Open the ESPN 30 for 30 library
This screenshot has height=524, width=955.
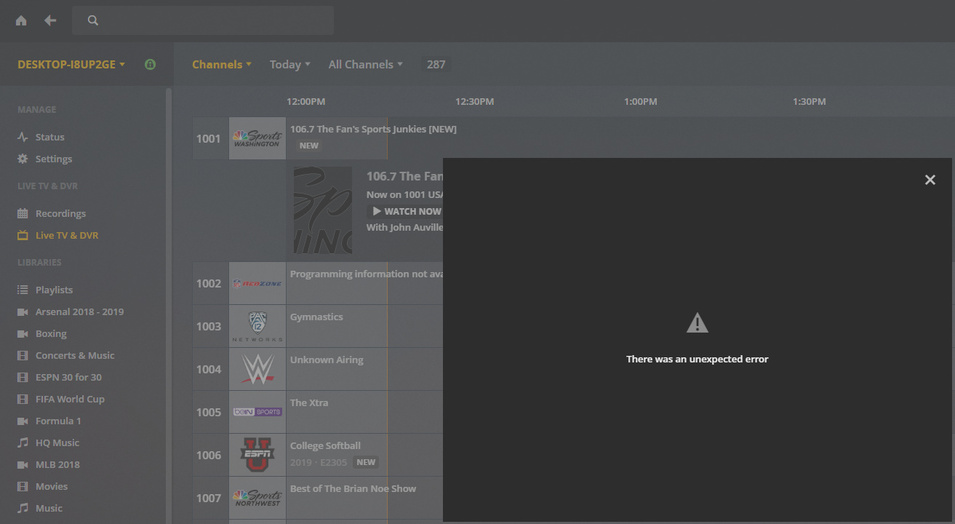(x=68, y=378)
